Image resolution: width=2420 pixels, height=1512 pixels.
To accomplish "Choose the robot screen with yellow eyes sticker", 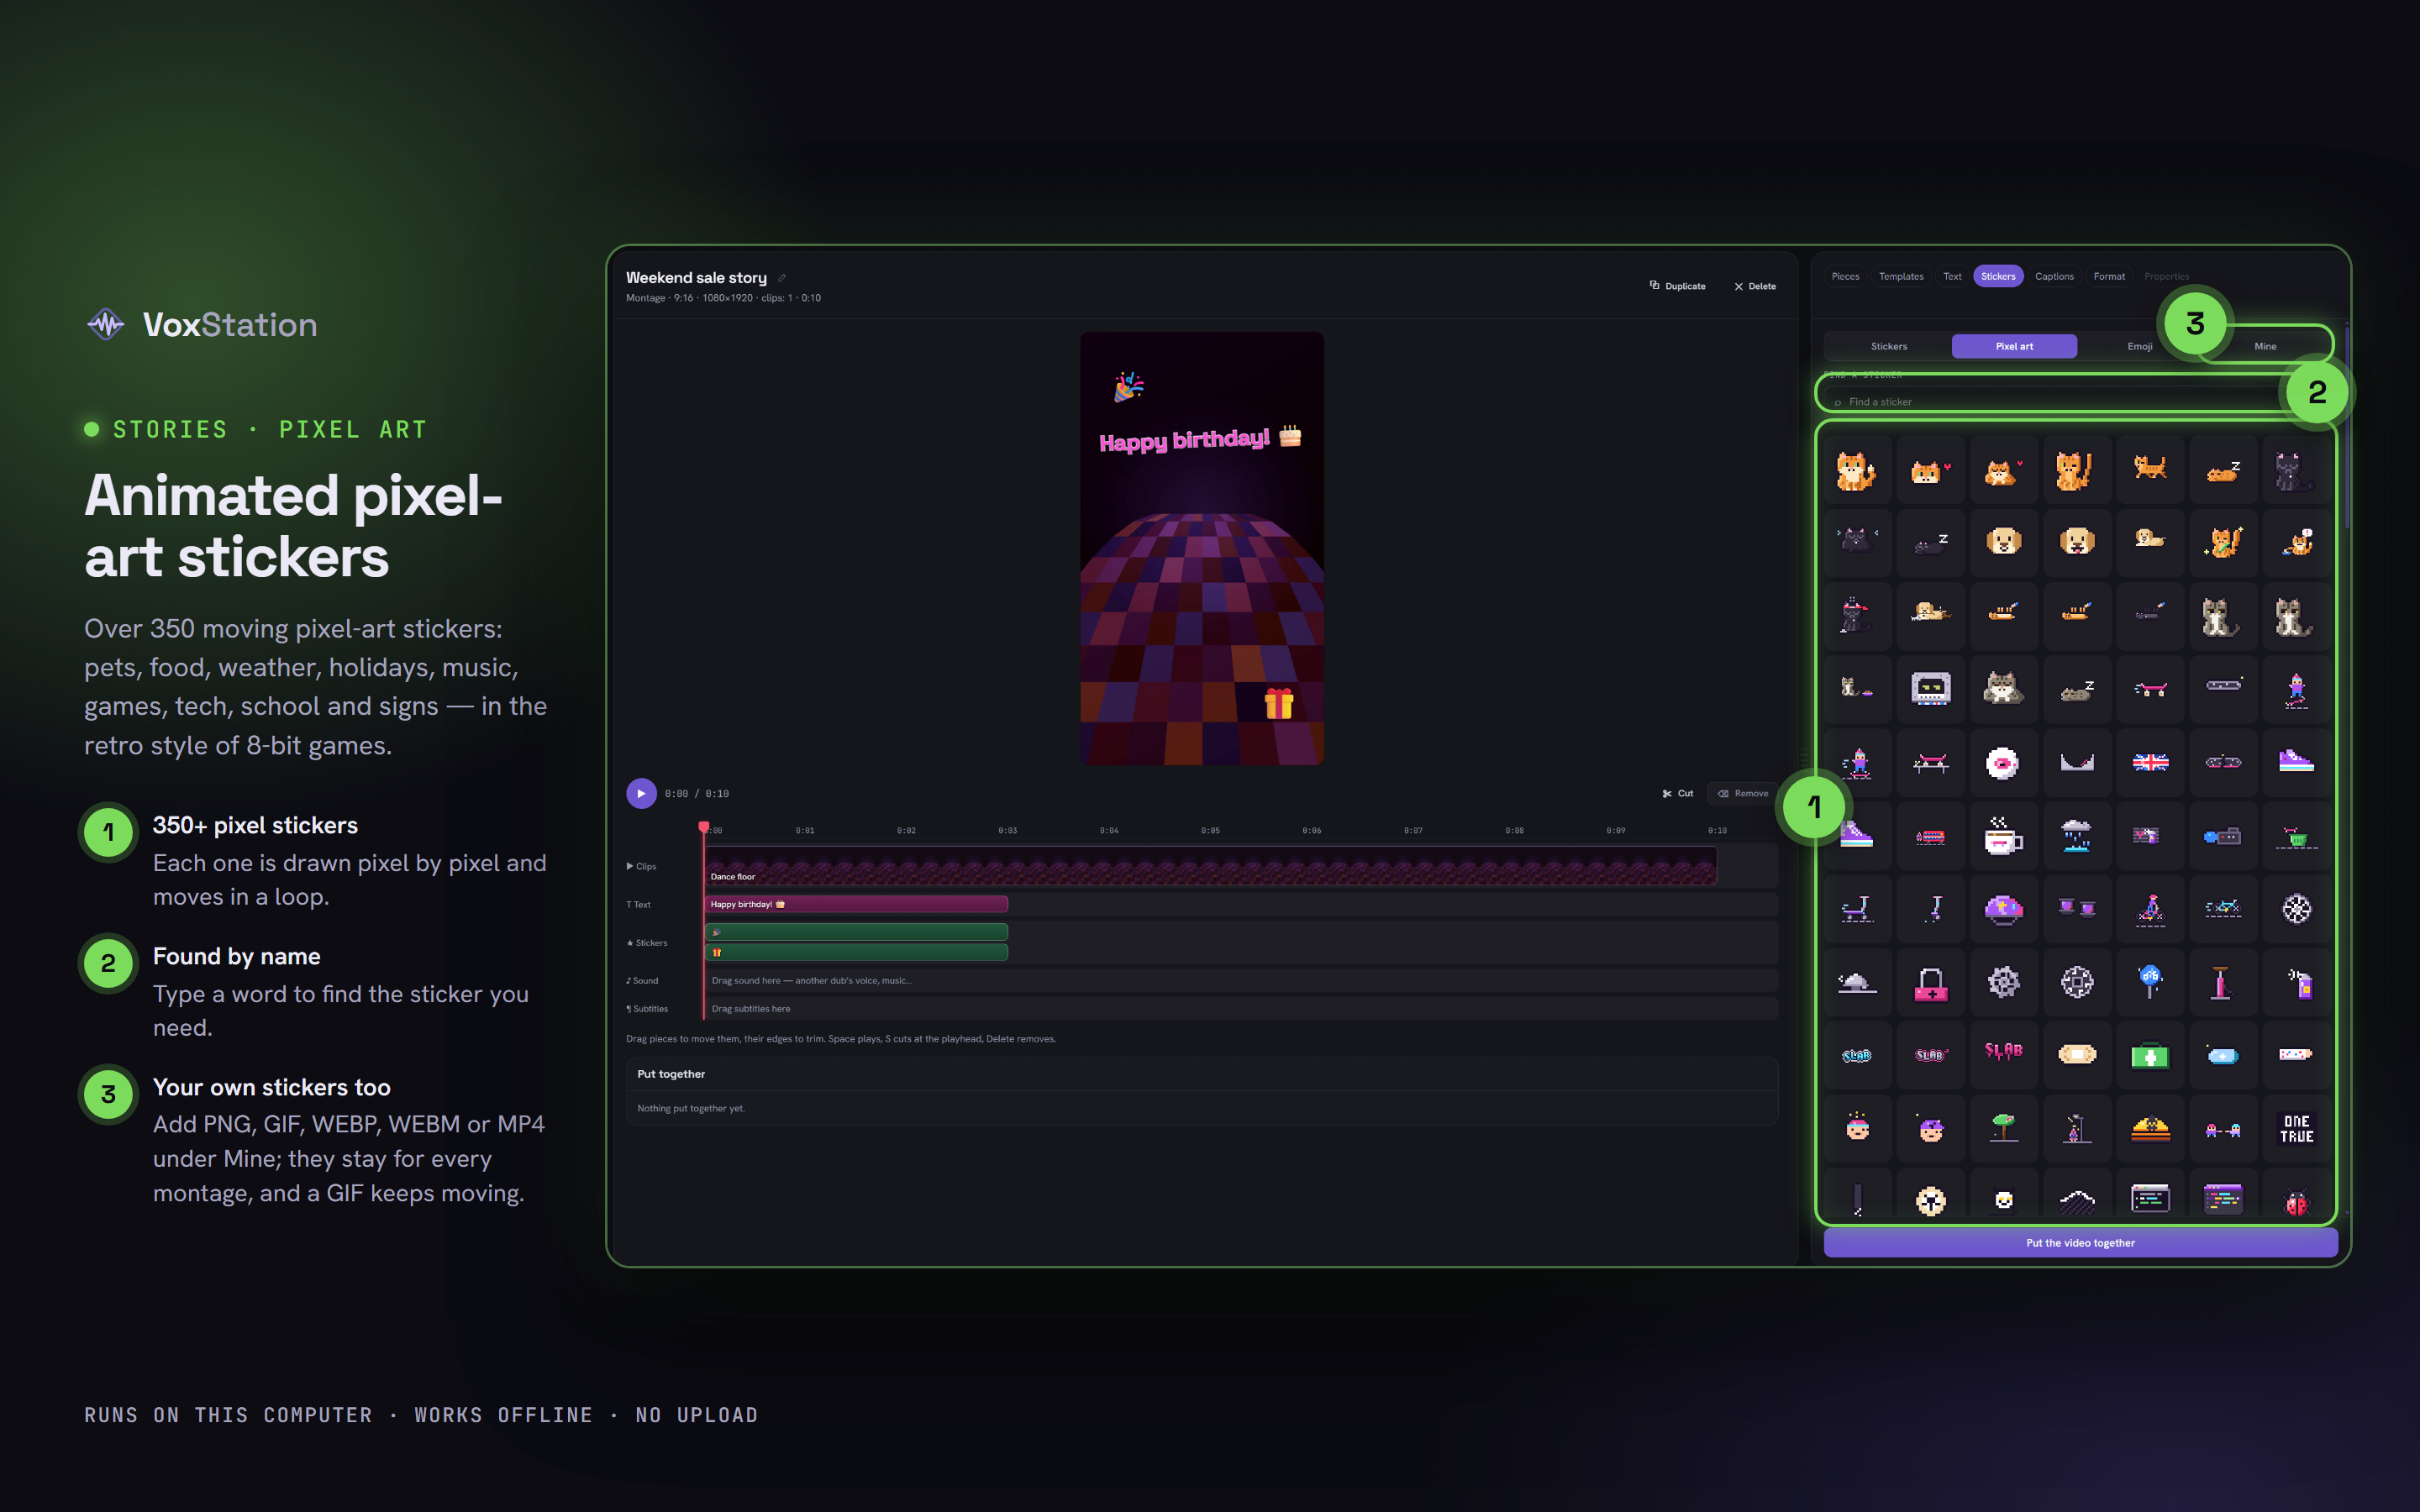I will tap(1930, 689).
